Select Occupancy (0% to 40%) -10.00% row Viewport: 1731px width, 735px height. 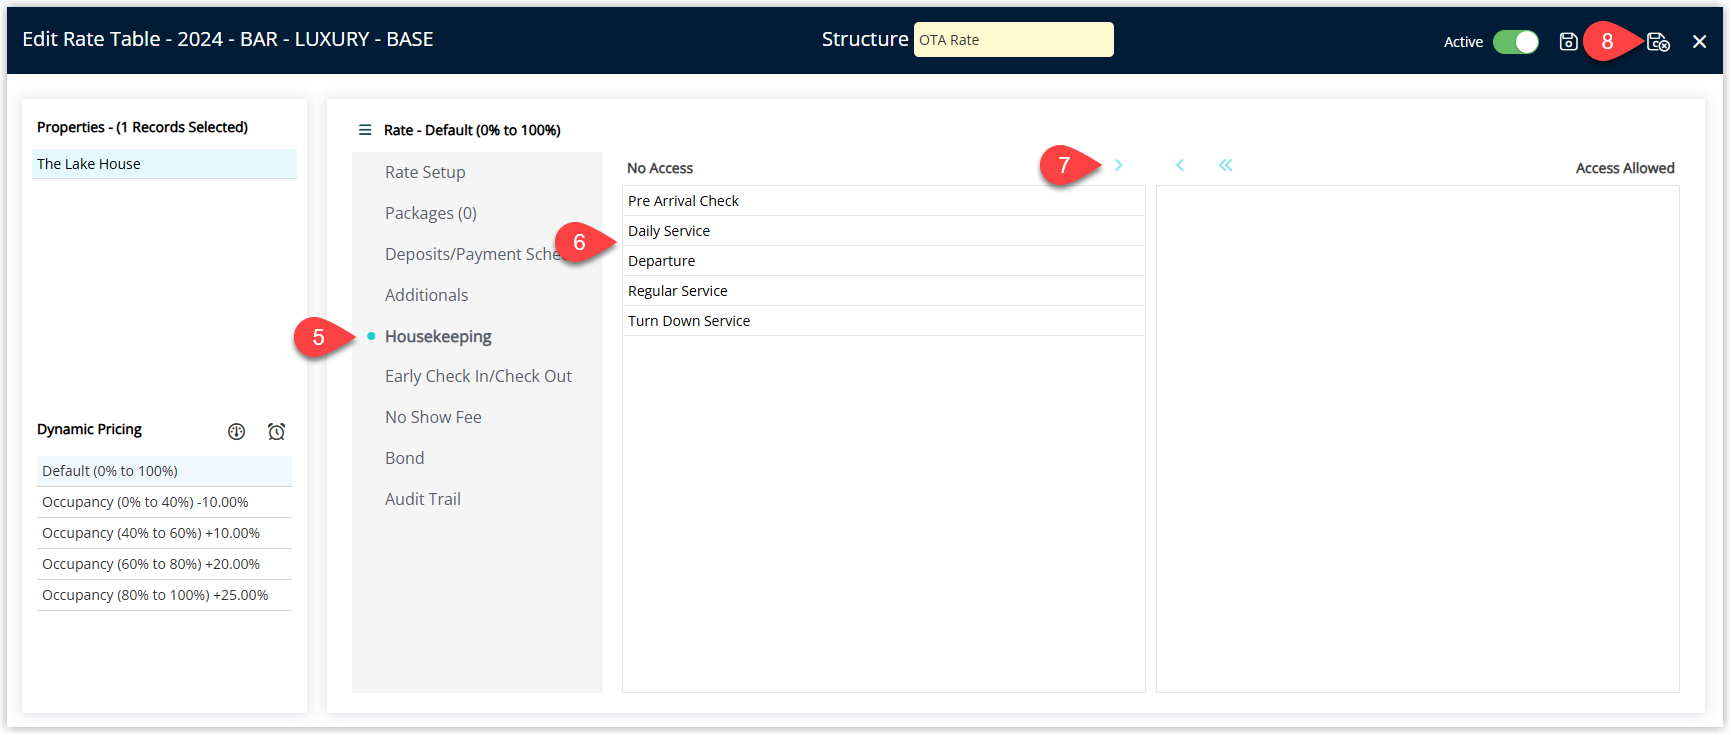[164, 502]
